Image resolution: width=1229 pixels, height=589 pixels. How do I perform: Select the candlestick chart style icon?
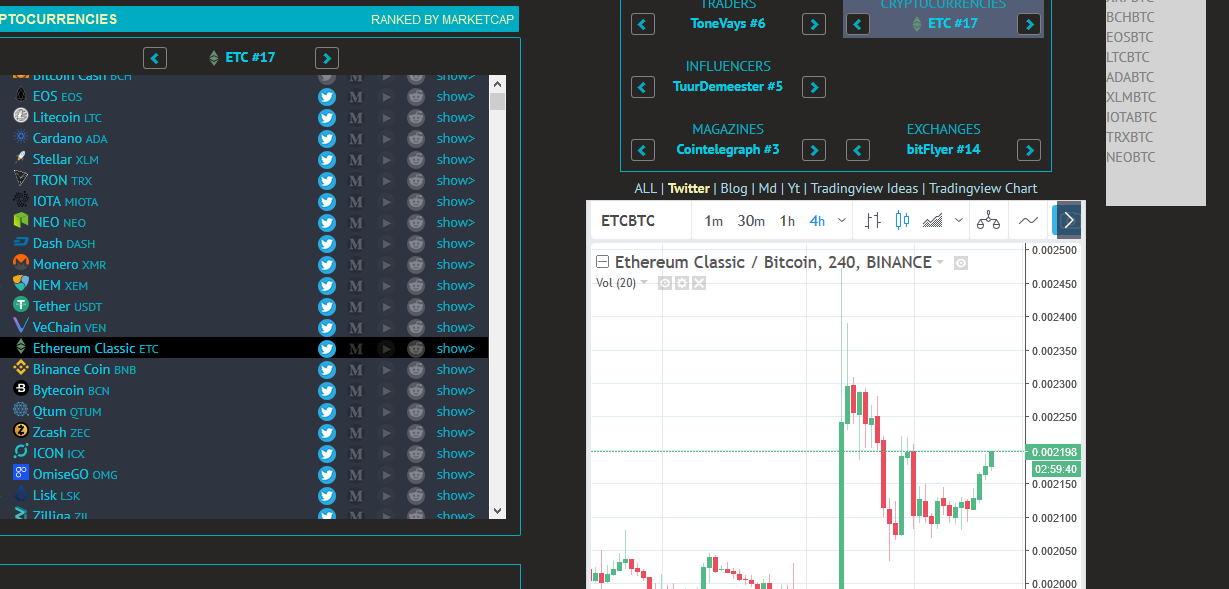(902, 220)
